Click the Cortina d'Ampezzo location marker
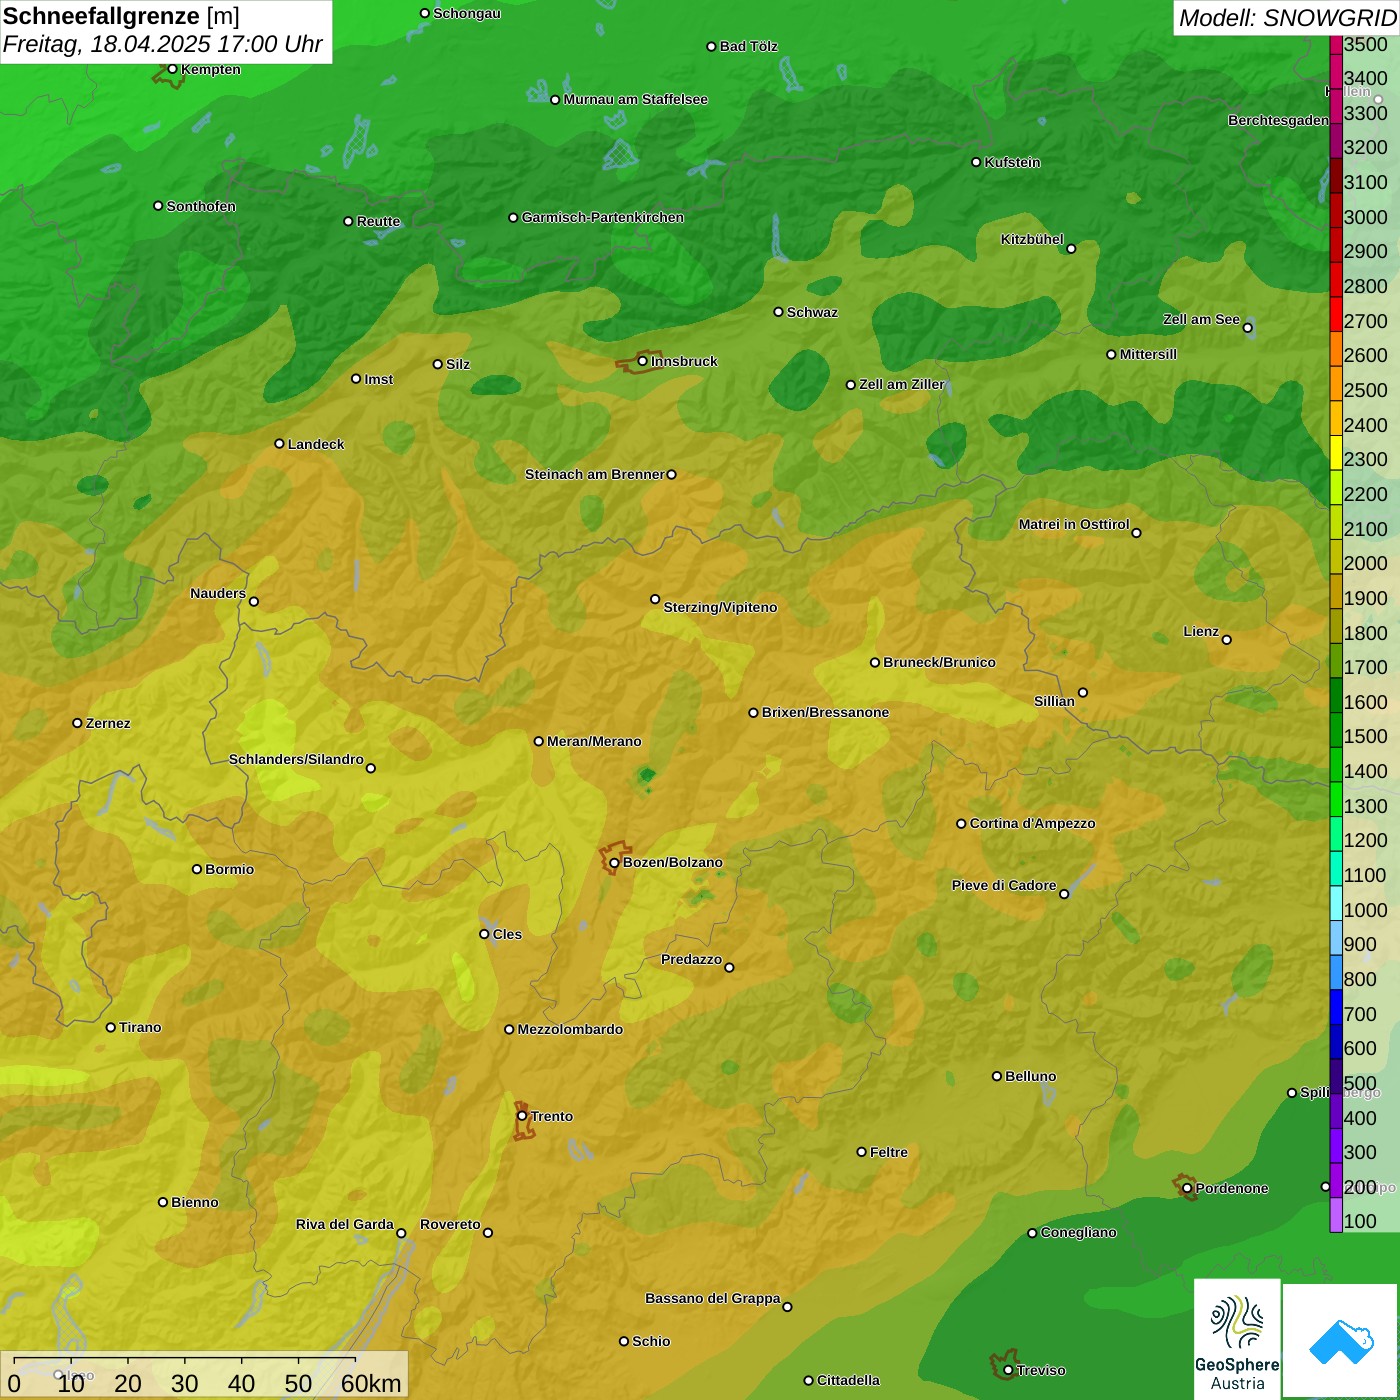Image resolution: width=1400 pixels, height=1400 pixels. [x=961, y=824]
